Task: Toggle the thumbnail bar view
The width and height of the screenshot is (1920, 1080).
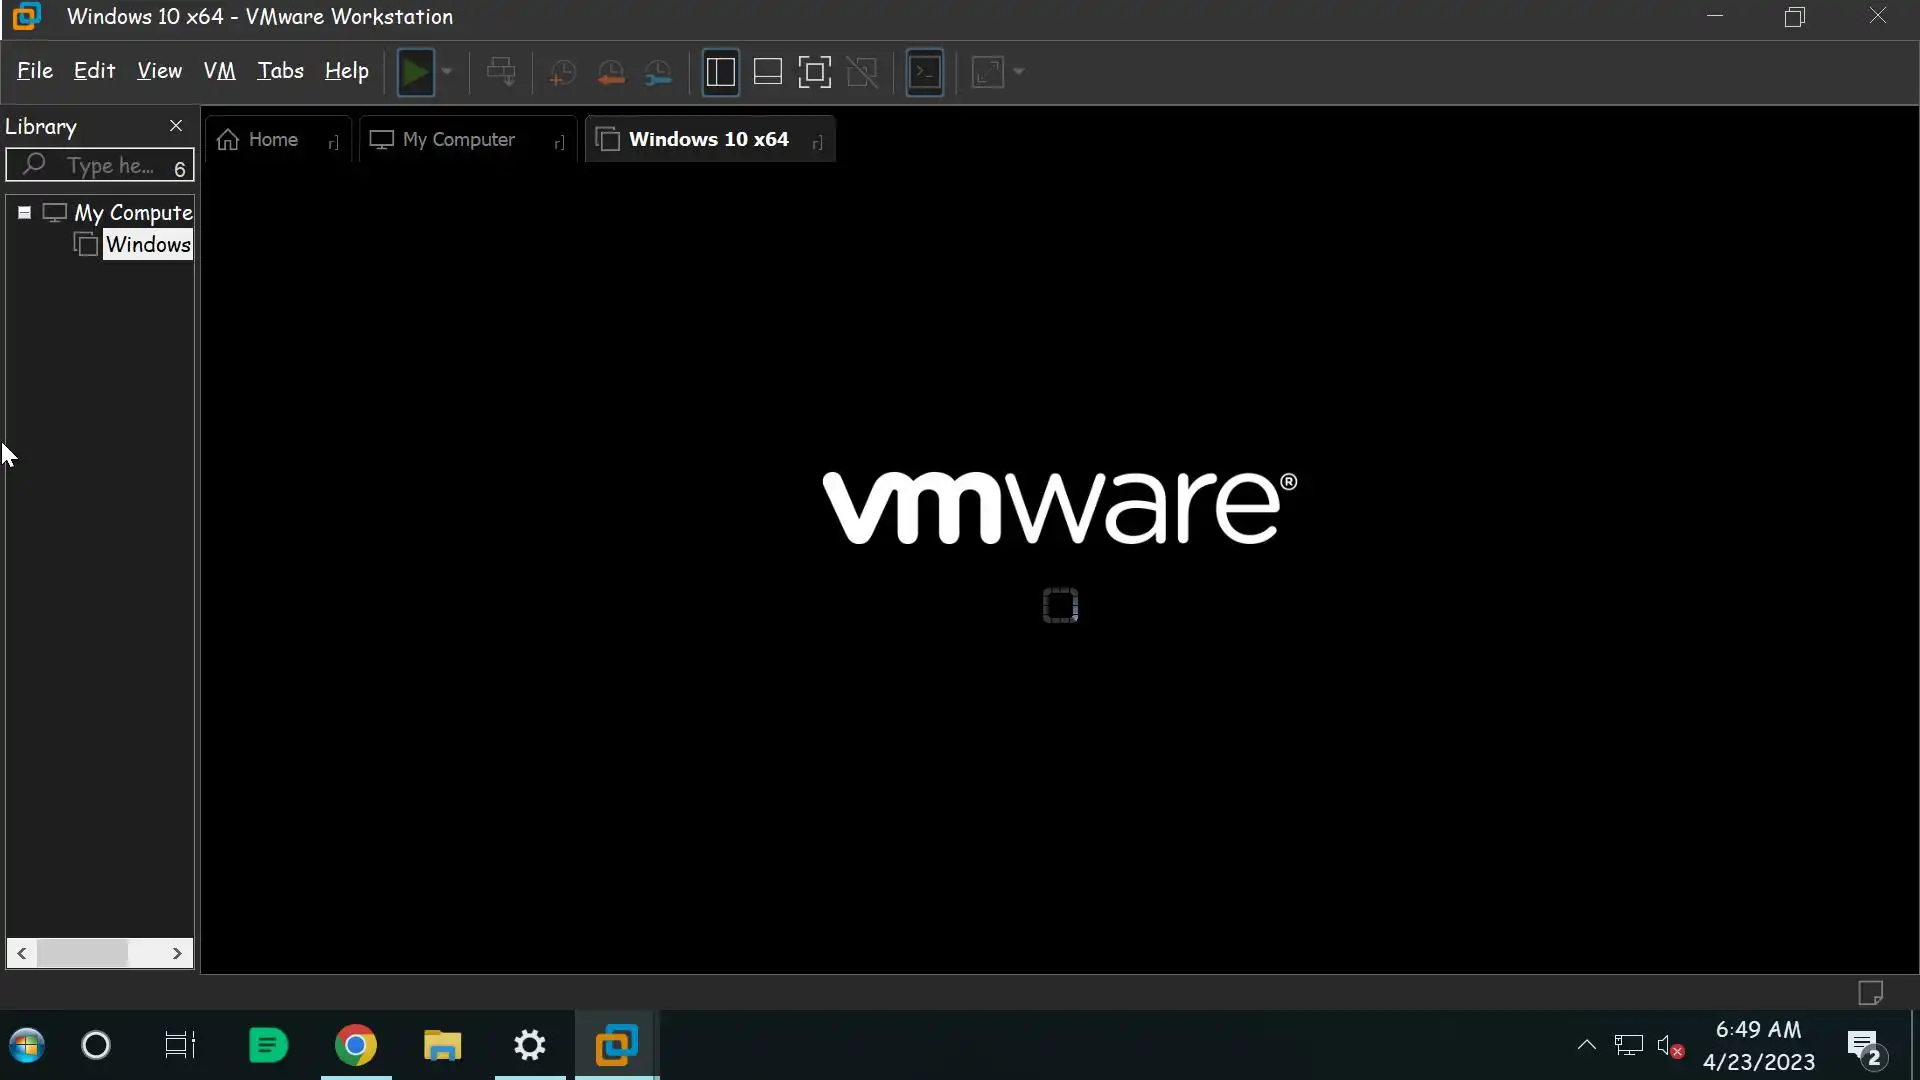Action: point(767,72)
